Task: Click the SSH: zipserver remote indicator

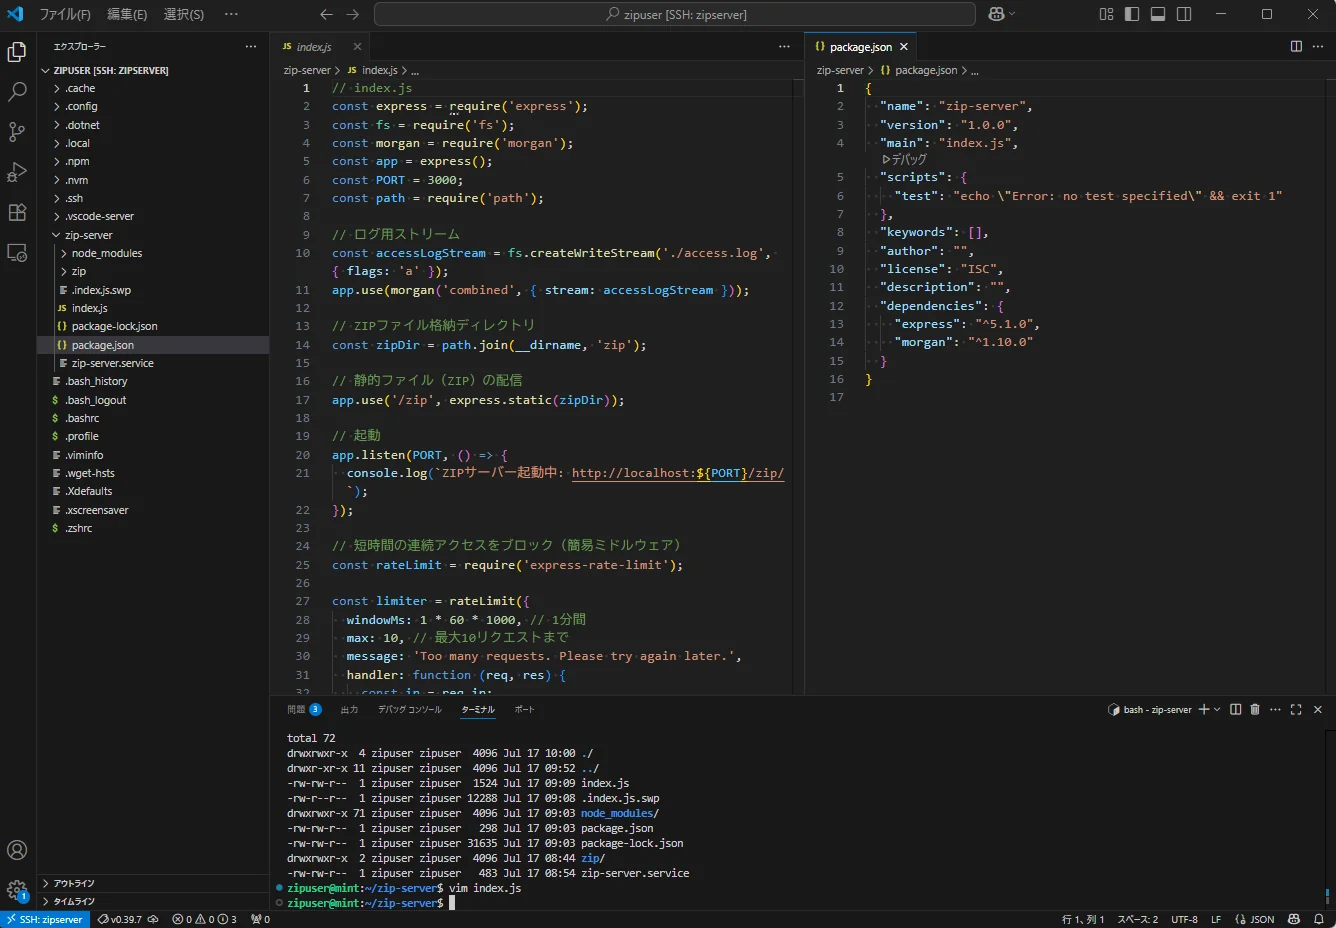Action: click(x=46, y=919)
